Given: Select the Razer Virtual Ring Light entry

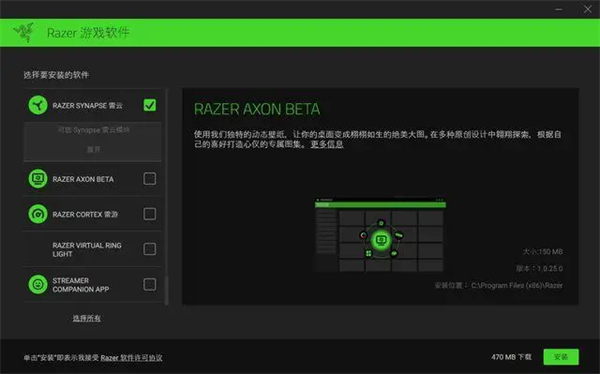Looking at the screenshot, I should (92, 249).
